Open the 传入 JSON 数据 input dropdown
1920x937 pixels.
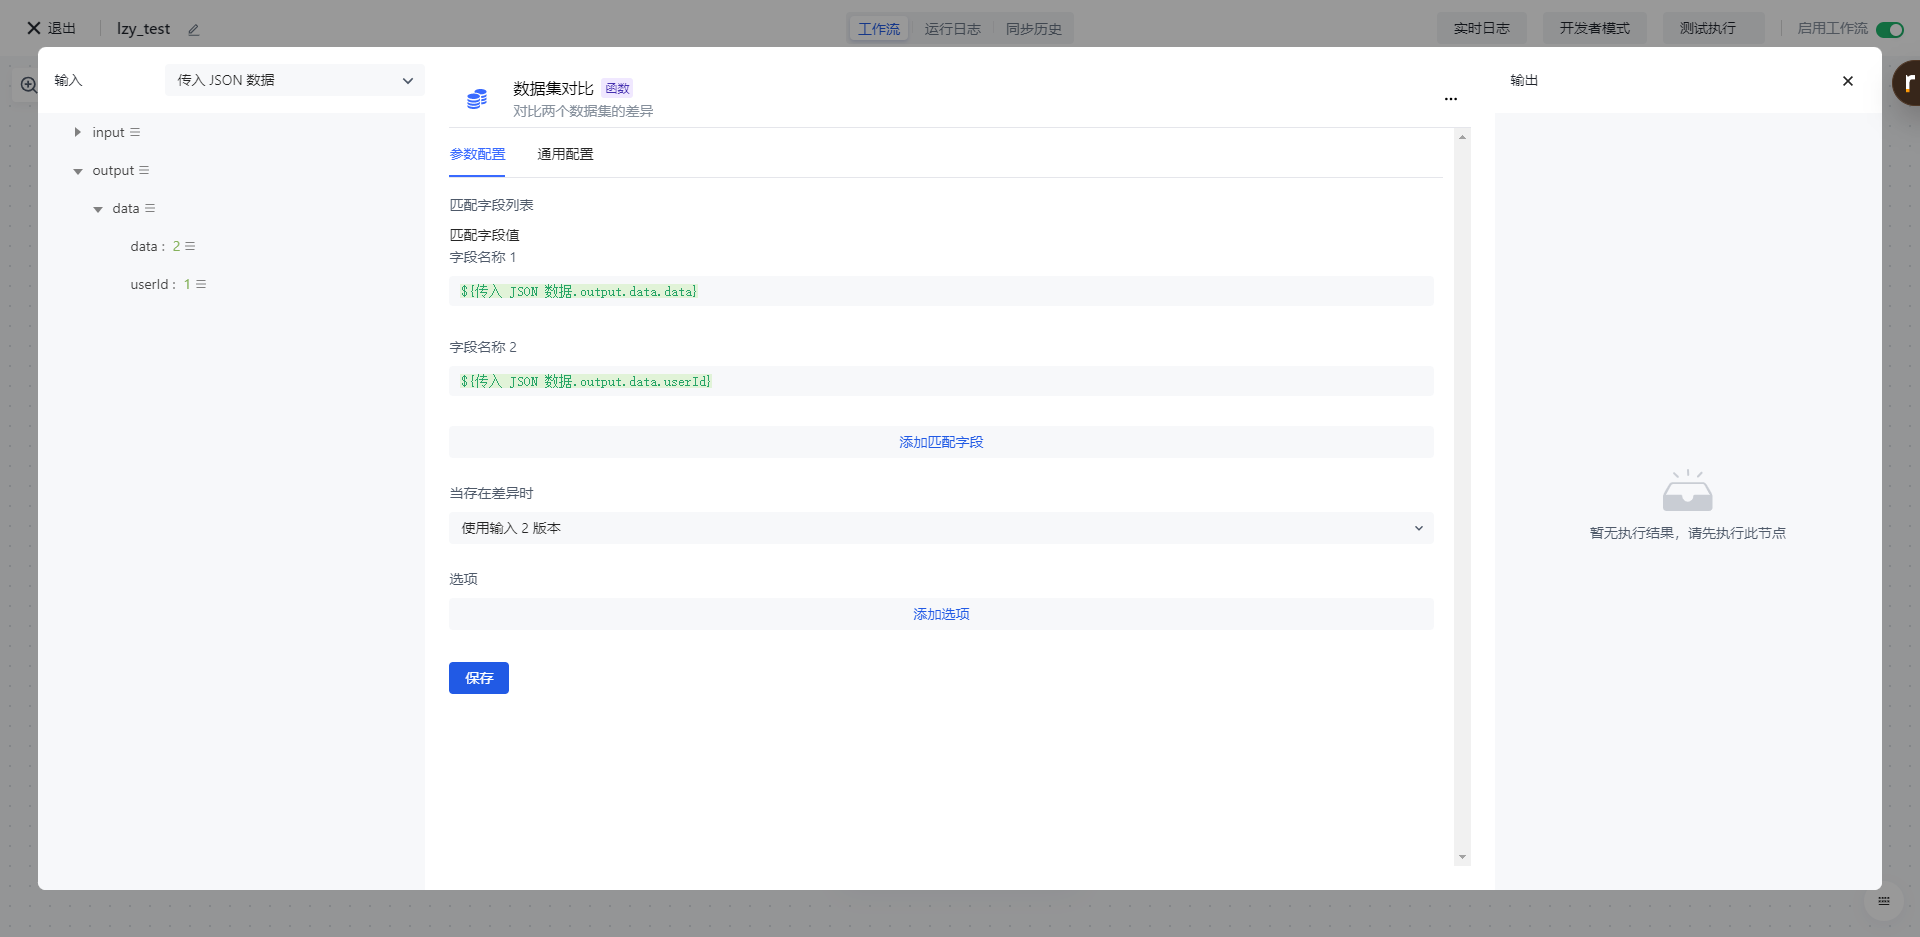pos(294,80)
